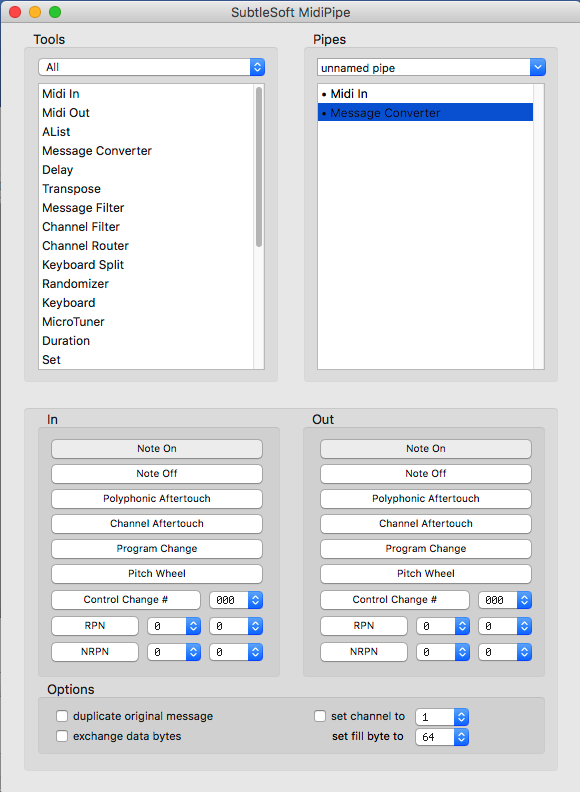The width and height of the screenshot is (580, 792).
Task: Select Transpose tool from the list
Action: [71, 189]
